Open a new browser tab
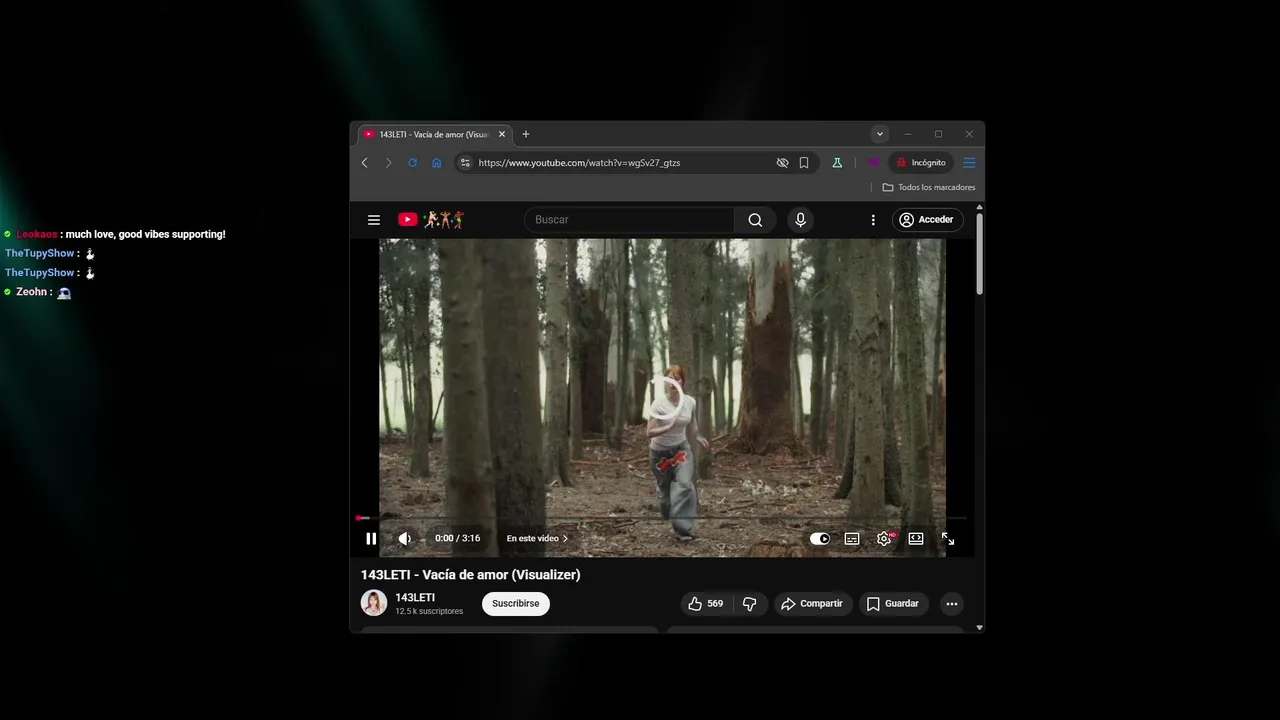1280x720 pixels. pos(526,135)
